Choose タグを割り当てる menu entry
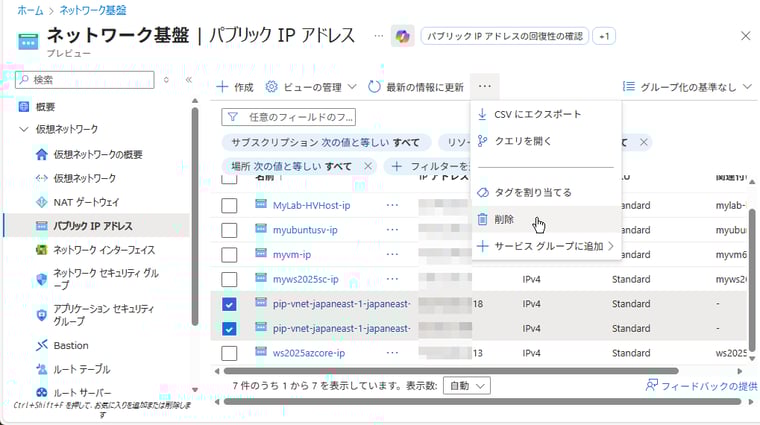The image size is (760, 425). [x=546, y=192]
